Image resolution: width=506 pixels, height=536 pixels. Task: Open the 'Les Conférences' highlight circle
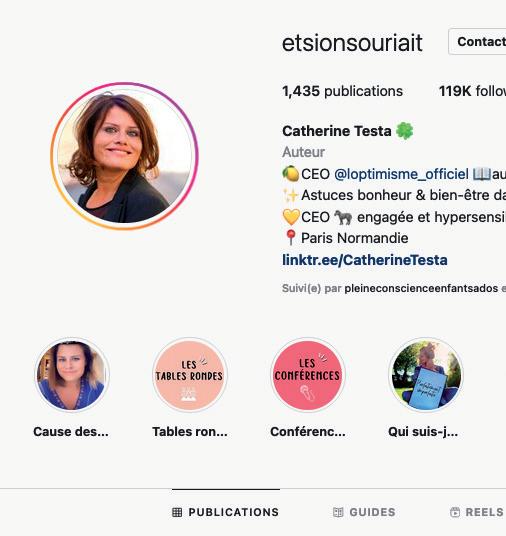pyautogui.click(x=308, y=375)
